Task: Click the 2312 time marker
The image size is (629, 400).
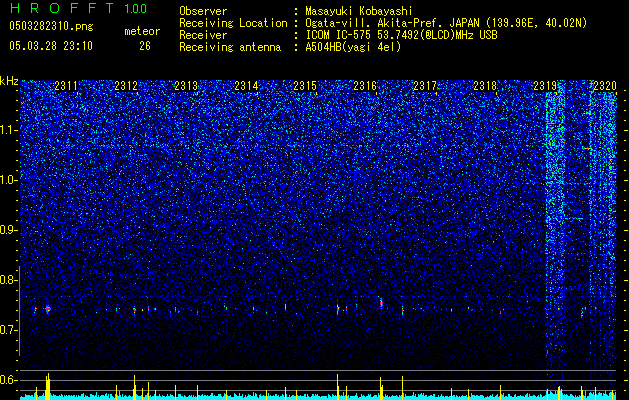Action: click(x=126, y=86)
